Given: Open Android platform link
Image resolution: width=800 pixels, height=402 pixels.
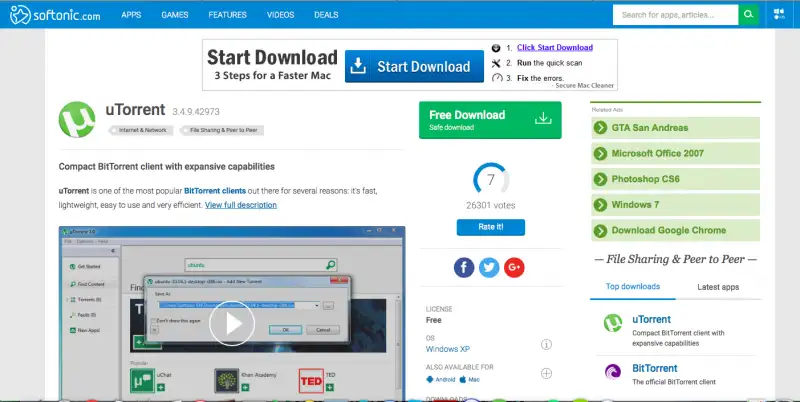Looking at the screenshot, I should [441, 380].
